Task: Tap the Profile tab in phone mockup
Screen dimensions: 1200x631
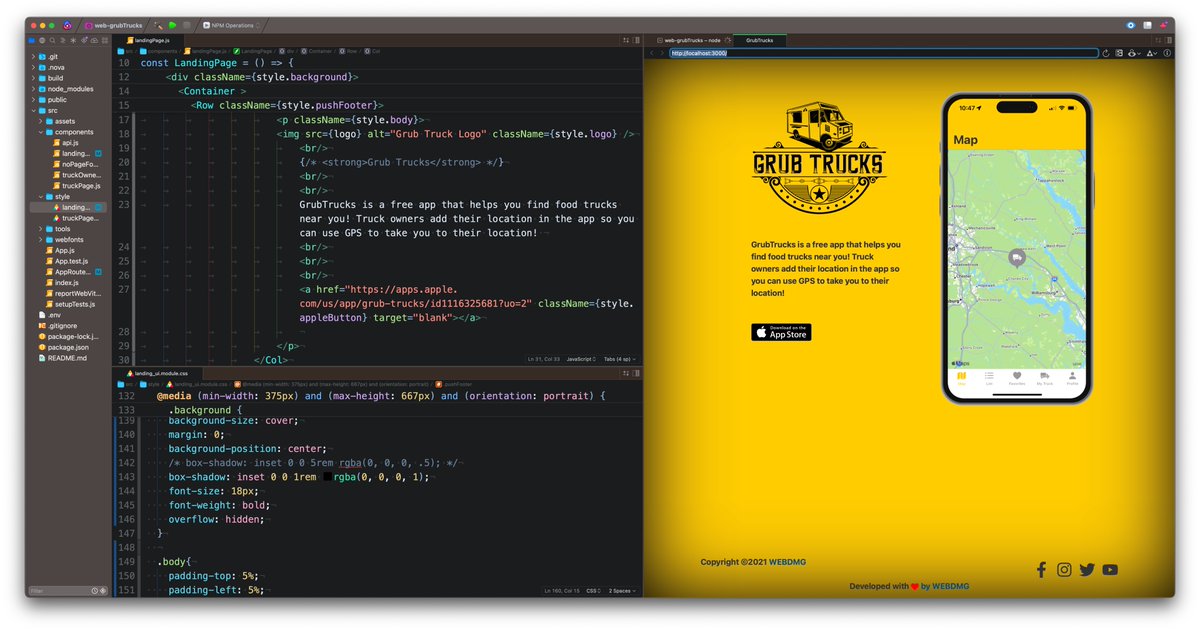Action: [1072, 378]
